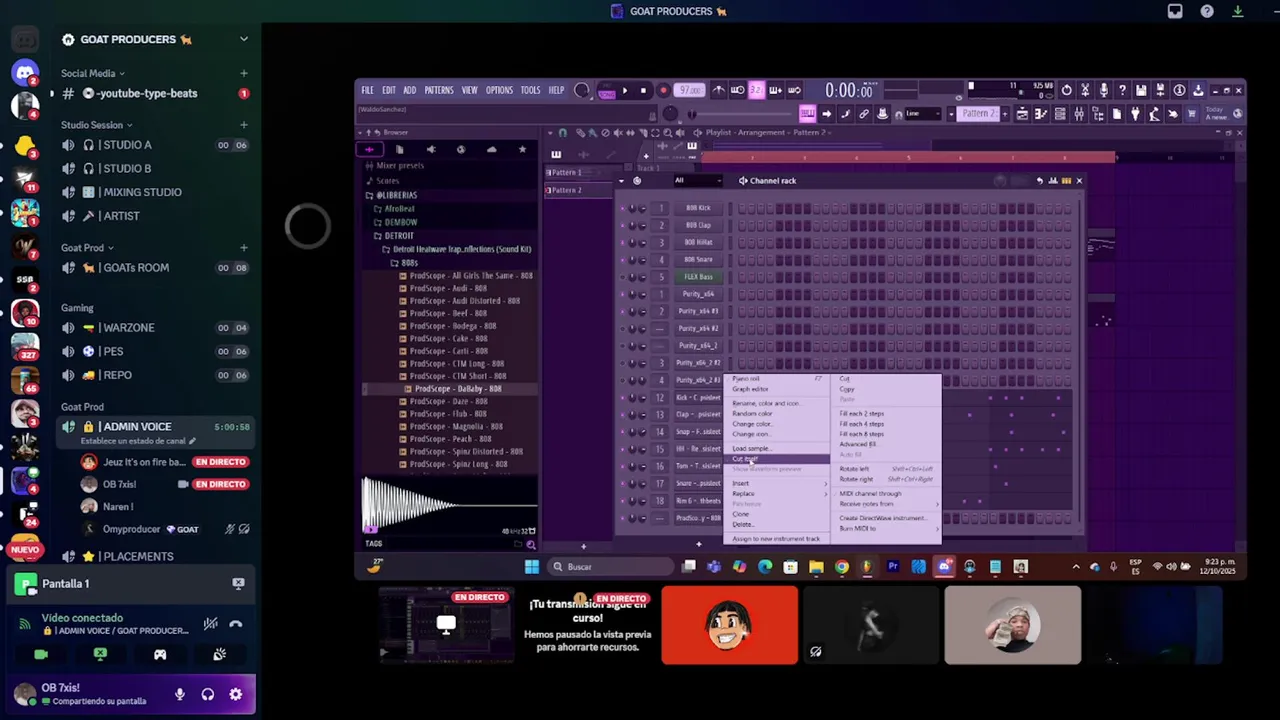
Task: Click FL Studio stop button
Action: tap(643, 91)
